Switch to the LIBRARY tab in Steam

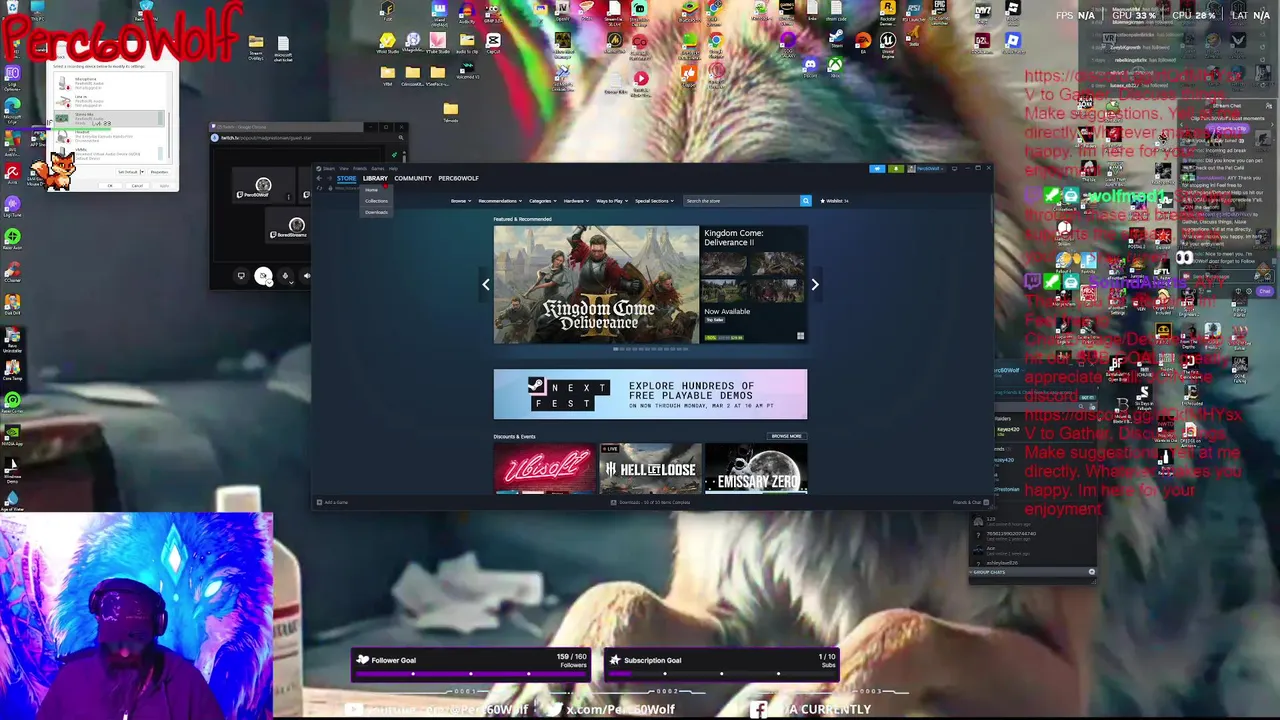tap(375, 178)
